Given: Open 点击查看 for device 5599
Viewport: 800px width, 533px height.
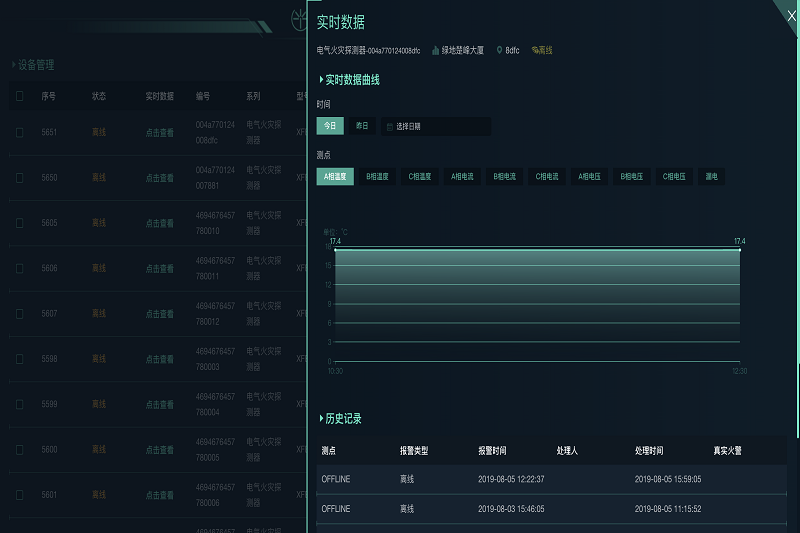Looking at the screenshot, I should [x=160, y=404].
